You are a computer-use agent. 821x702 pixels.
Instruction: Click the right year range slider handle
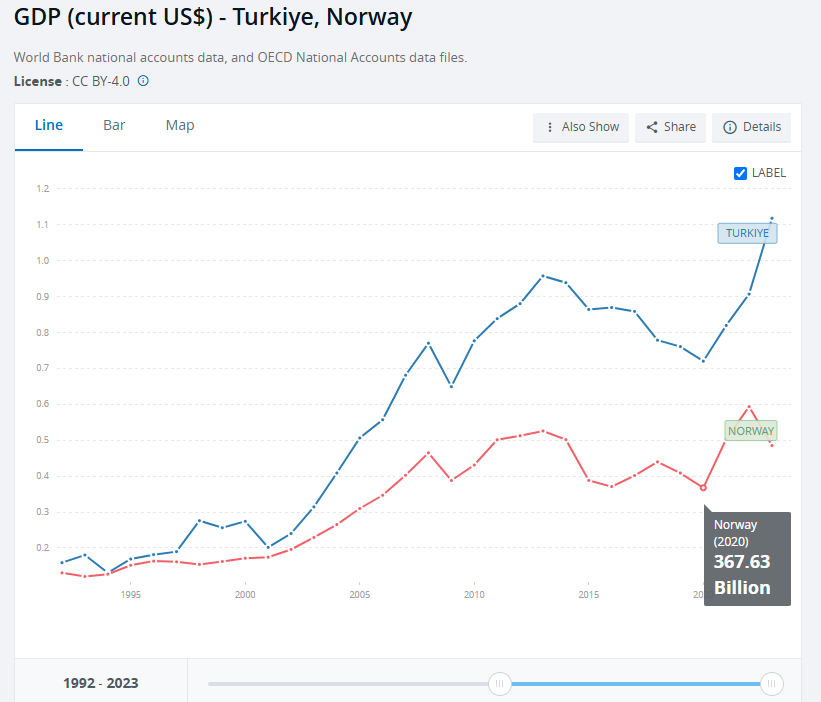(x=771, y=683)
